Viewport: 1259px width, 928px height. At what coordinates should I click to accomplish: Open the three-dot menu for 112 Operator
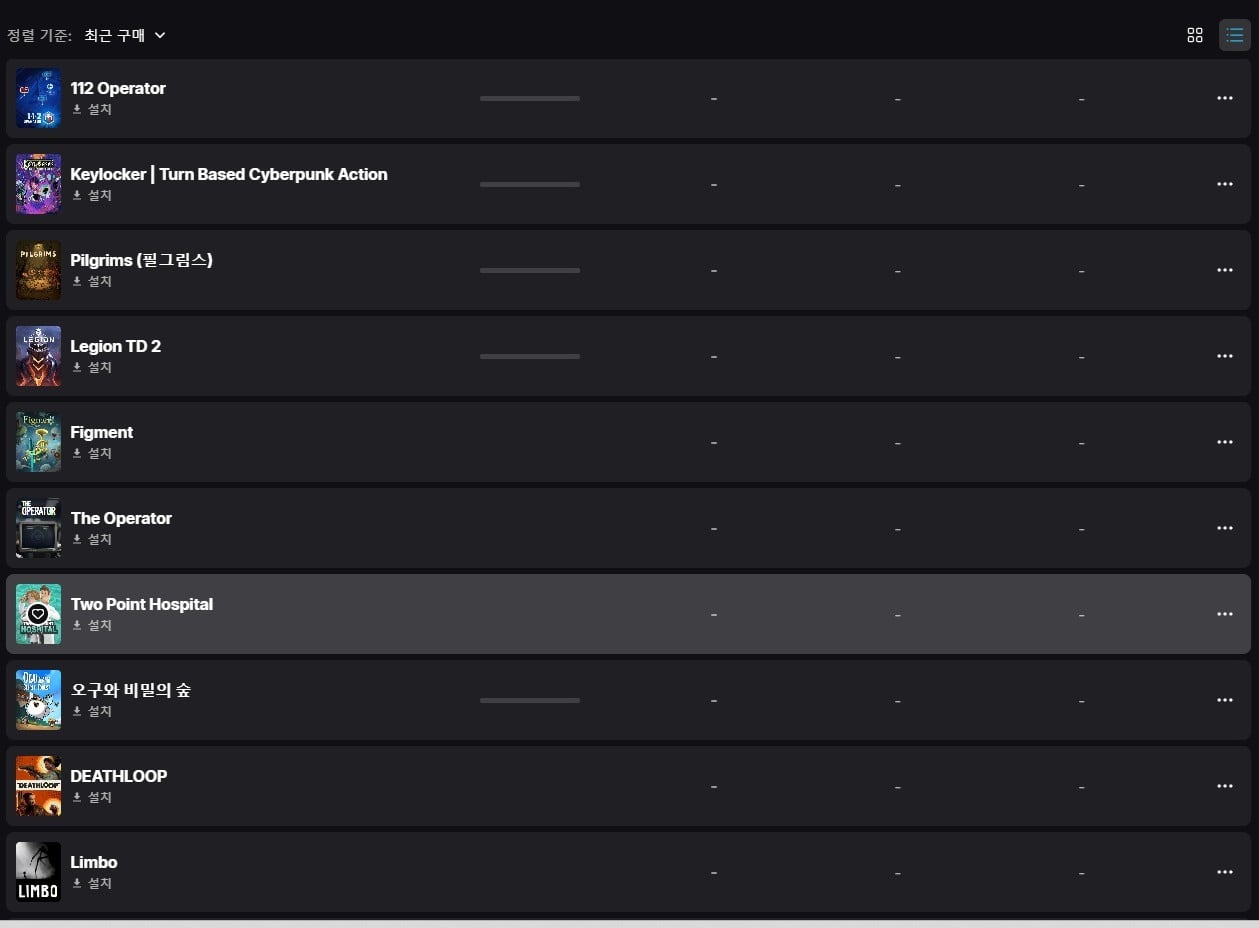(1225, 98)
